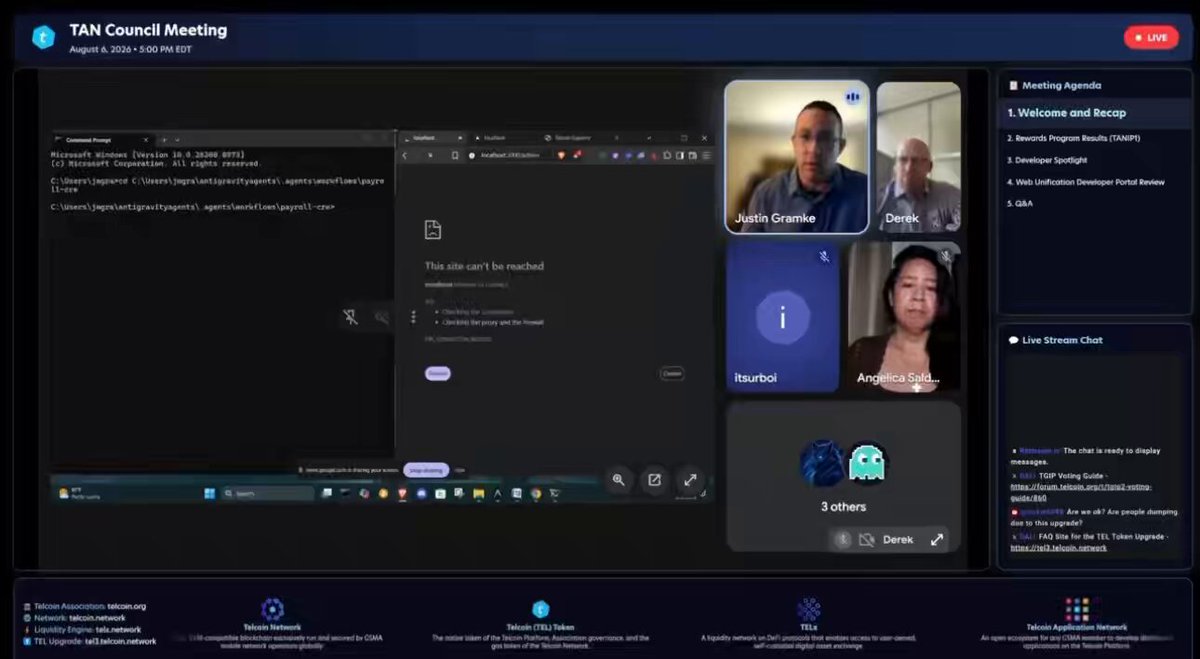The width and height of the screenshot is (1200, 659).
Task: Click the red LIVE badge
Action: [x=1151, y=37]
